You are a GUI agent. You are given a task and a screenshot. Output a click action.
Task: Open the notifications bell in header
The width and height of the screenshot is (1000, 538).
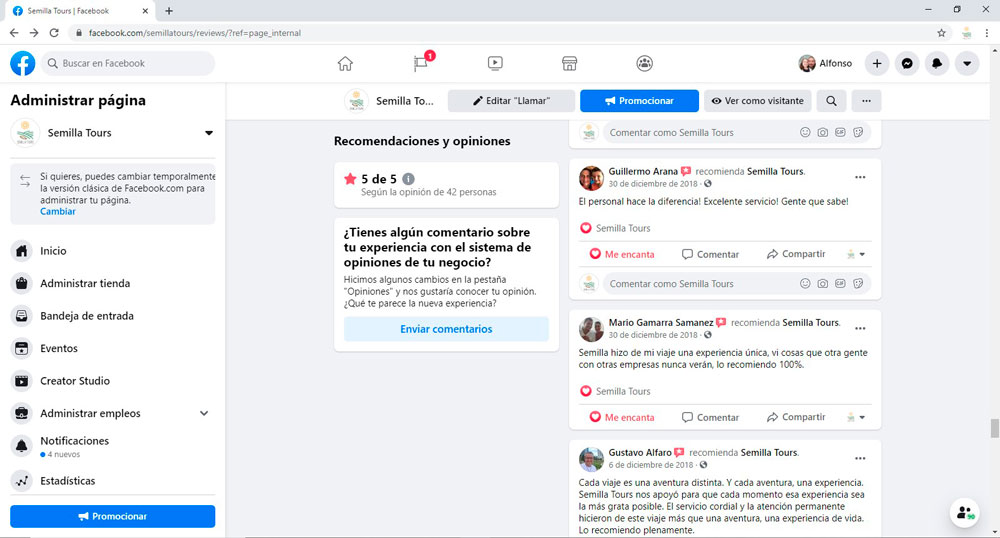pyautogui.click(x=937, y=63)
